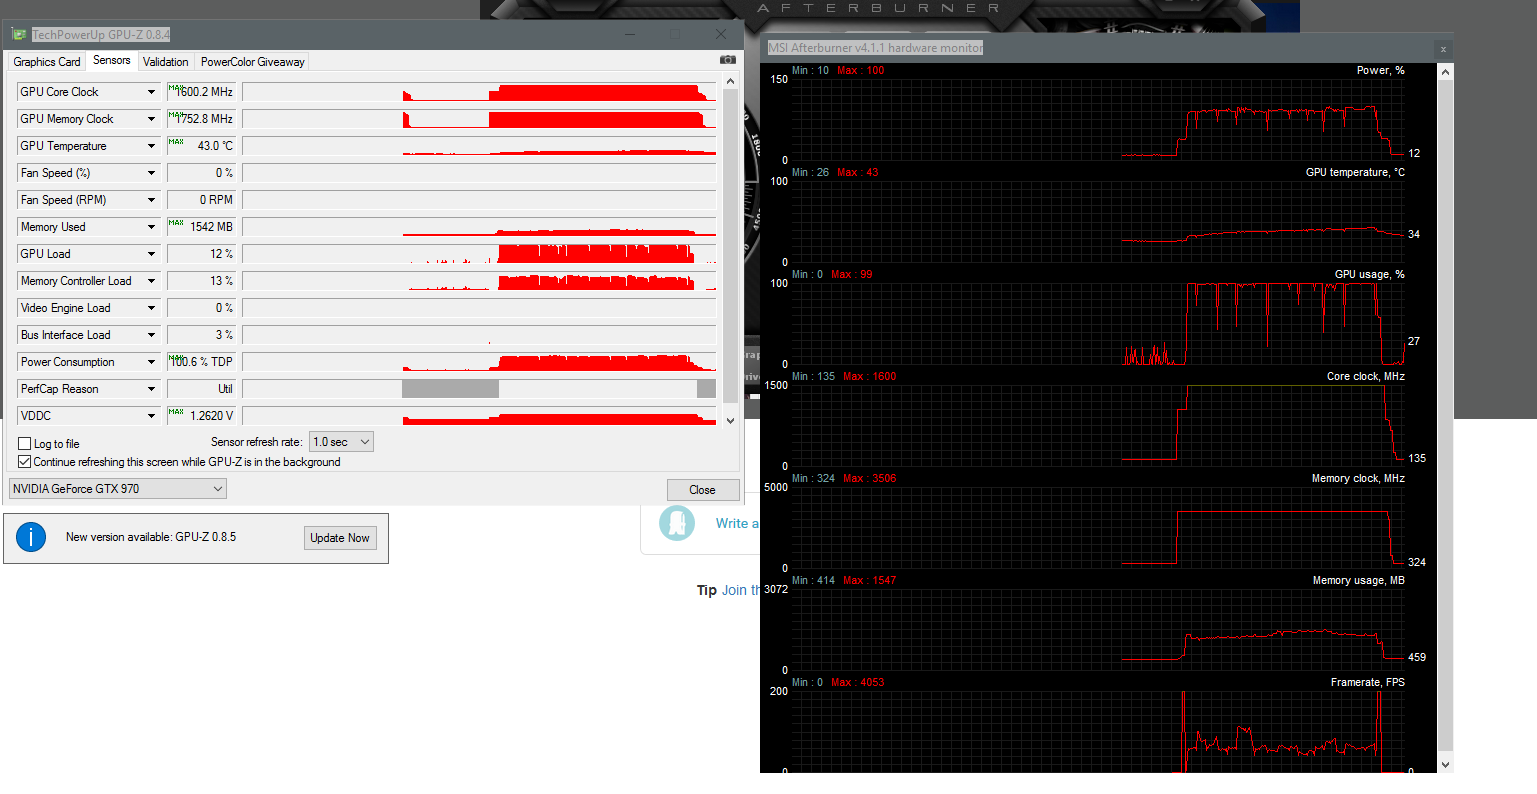Open the NVIDIA GeForce GTX 970 selector
The height and width of the screenshot is (794, 1537).
pos(118,489)
